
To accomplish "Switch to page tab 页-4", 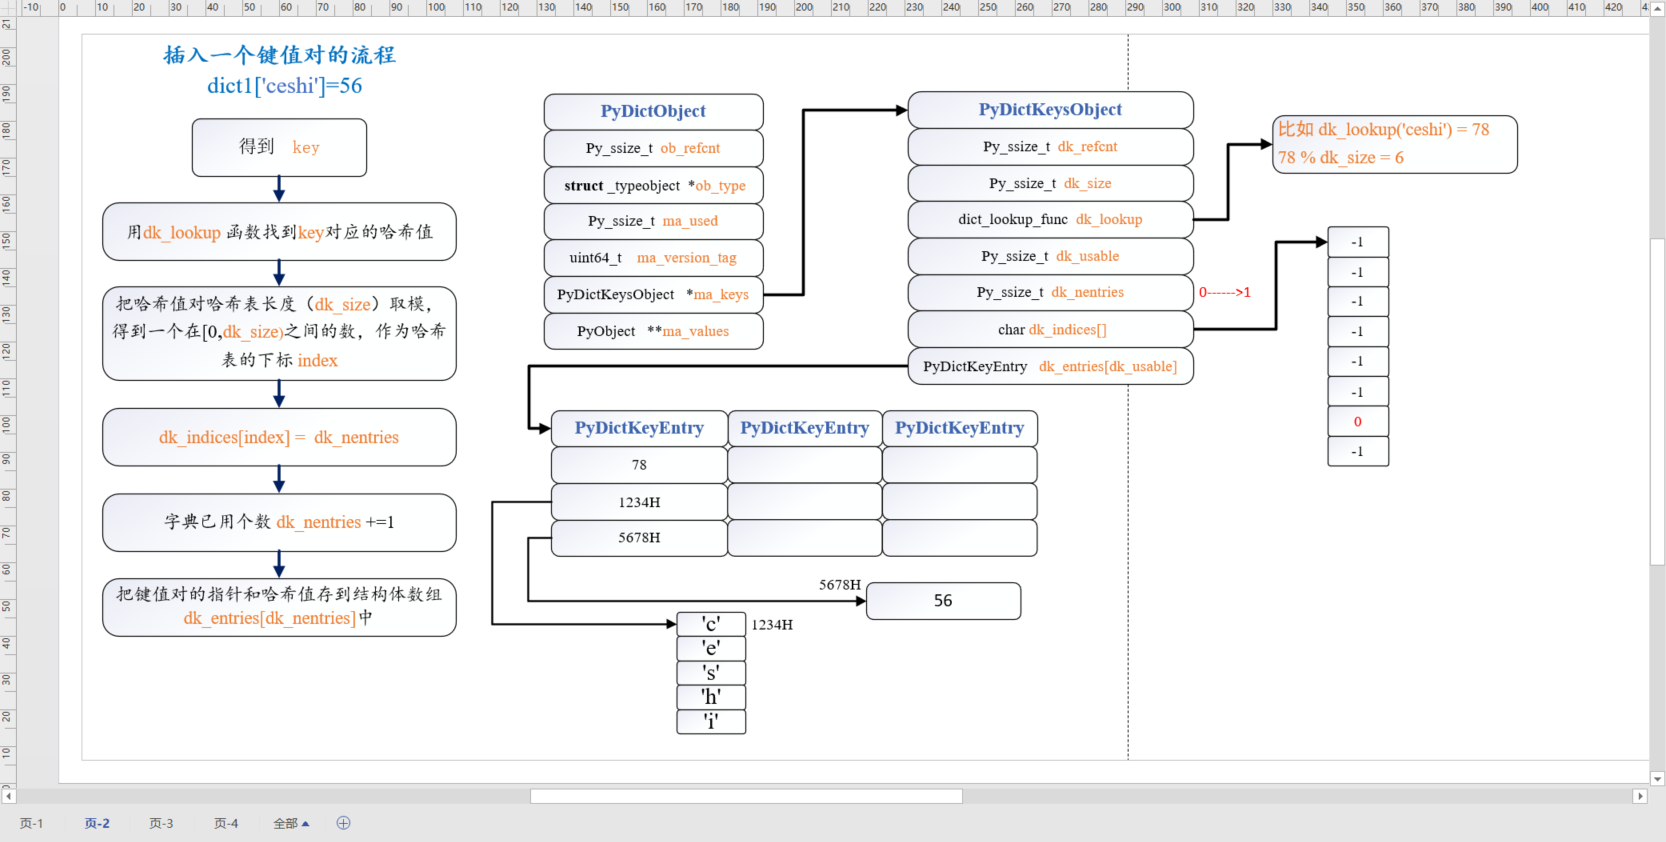I will pos(226,823).
